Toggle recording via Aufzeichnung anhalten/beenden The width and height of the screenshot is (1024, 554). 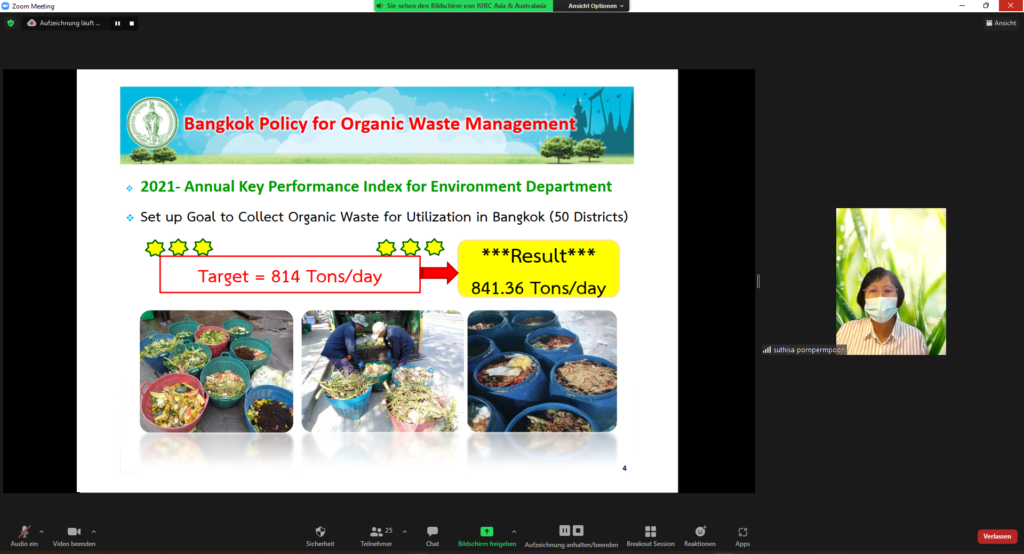[571, 534]
